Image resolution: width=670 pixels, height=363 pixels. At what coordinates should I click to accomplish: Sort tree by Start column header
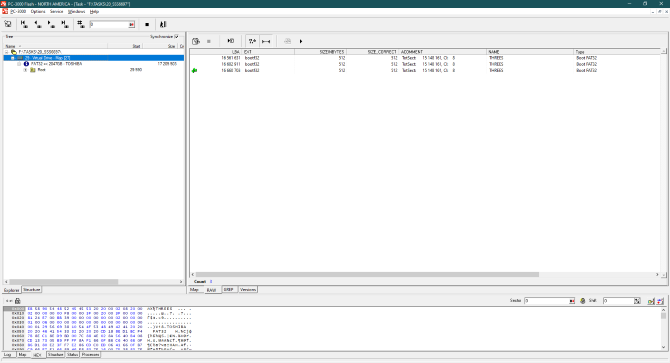[x=125, y=46]
